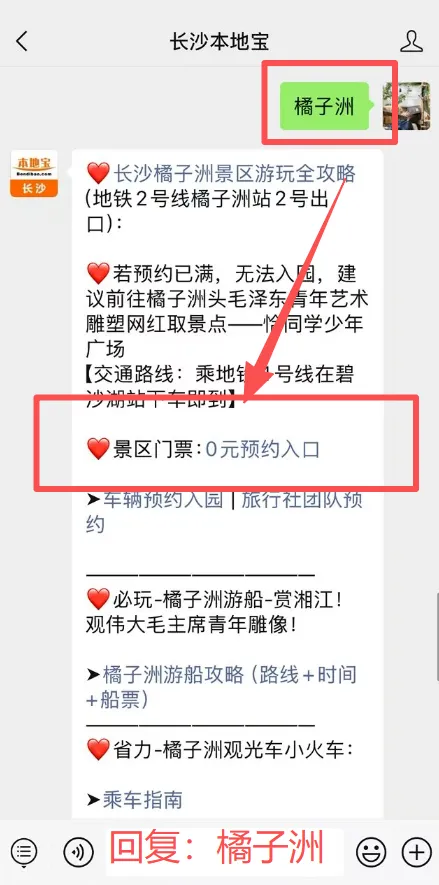Tap the red heart before 景区门票

(x=98, y=449)
